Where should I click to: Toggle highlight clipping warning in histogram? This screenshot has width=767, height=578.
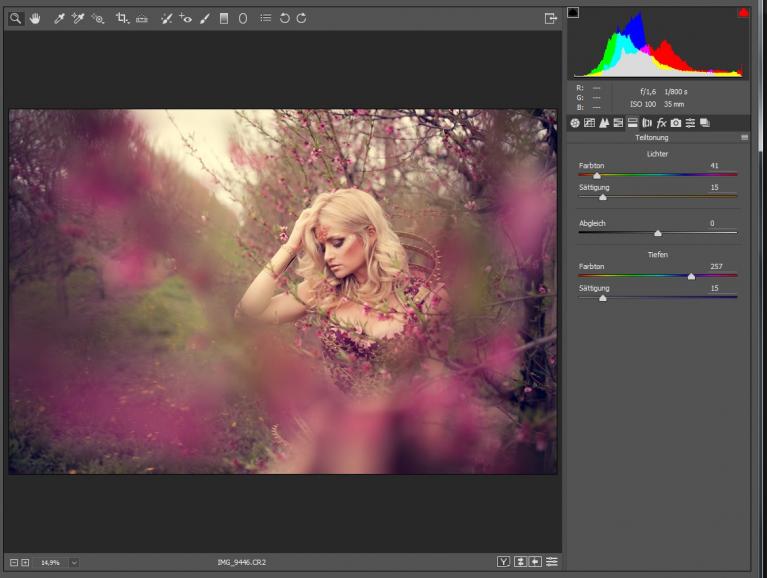coord(743,12)
